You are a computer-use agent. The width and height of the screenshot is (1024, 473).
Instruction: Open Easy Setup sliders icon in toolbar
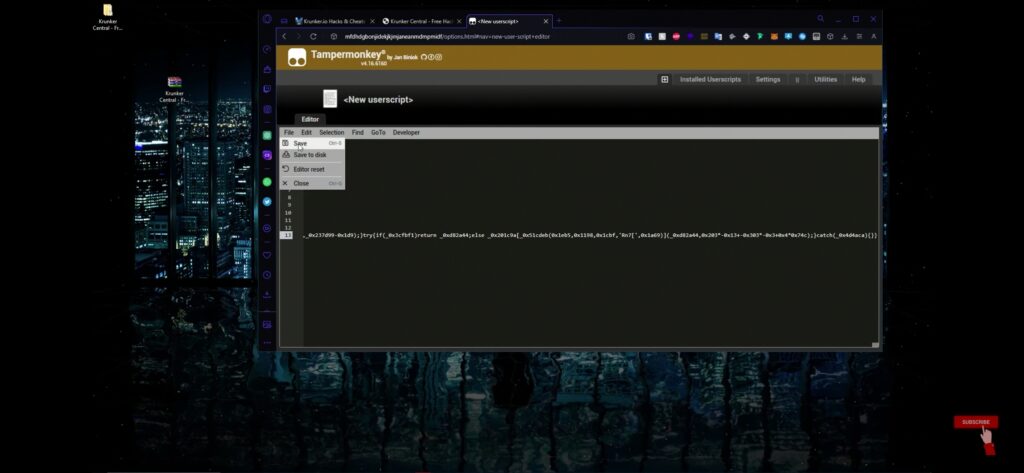tap(859, 37)
